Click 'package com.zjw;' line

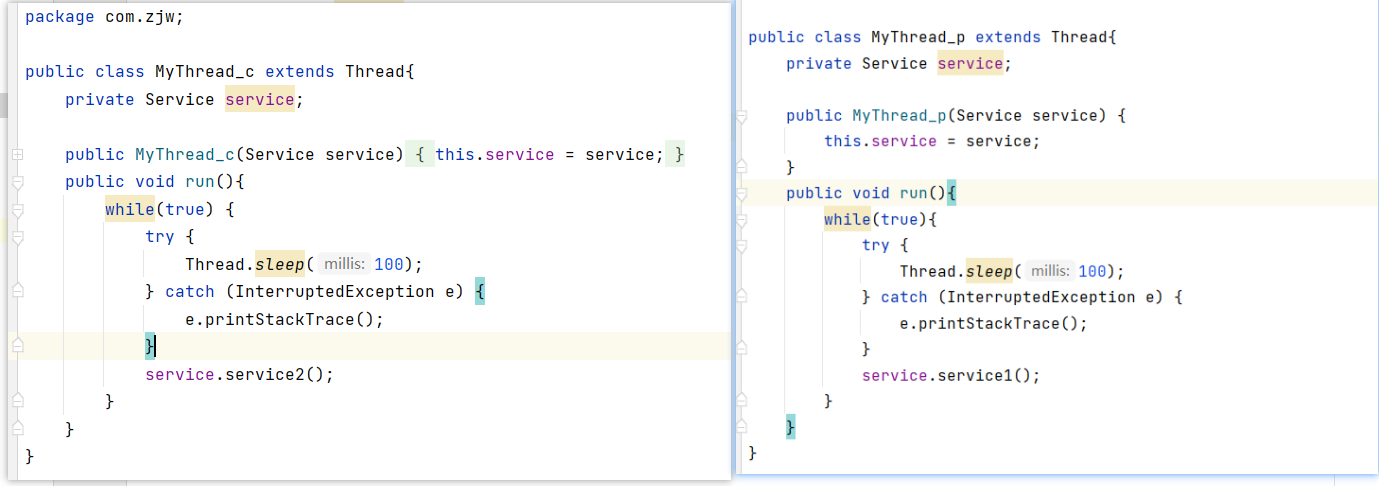[x=105, y=17]
